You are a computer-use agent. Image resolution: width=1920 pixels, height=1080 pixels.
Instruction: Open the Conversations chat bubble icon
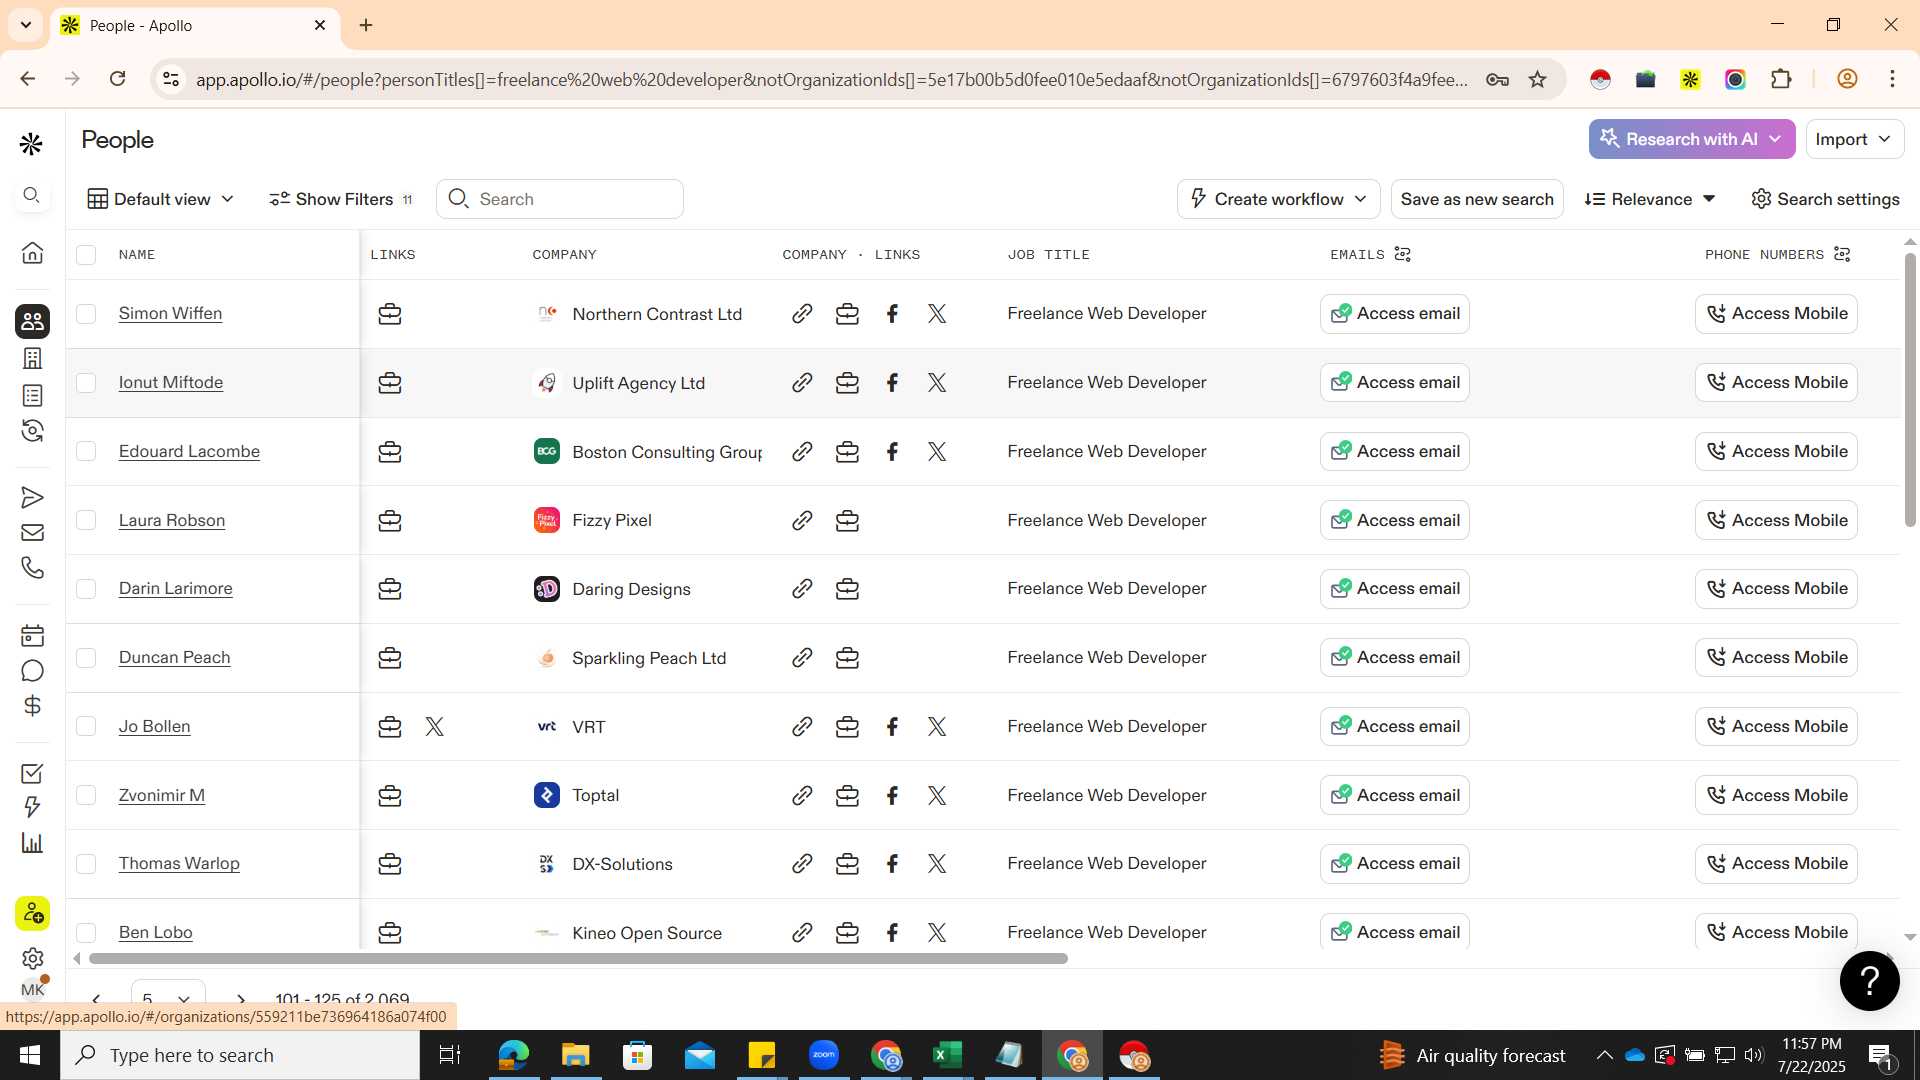point(32,670)
